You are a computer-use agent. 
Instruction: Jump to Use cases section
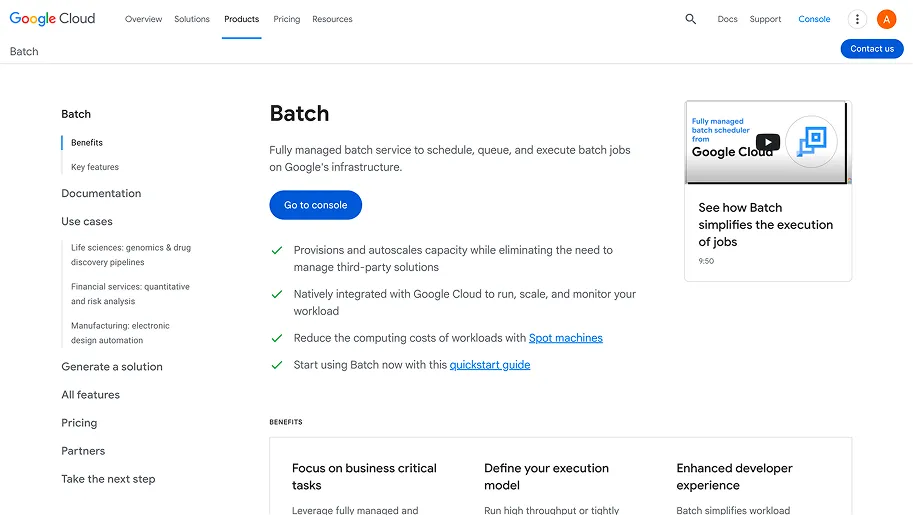pos(87,221)
